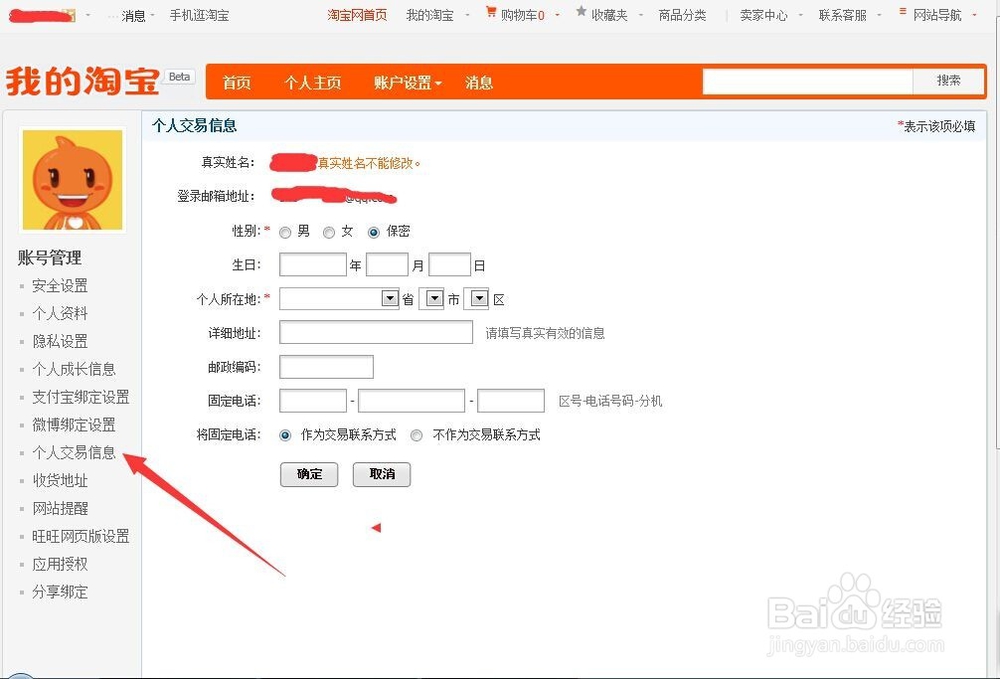Viewport: 1000px width, 679px height.
Task: Select the 男 gender radio button
Action: [285, 233]
